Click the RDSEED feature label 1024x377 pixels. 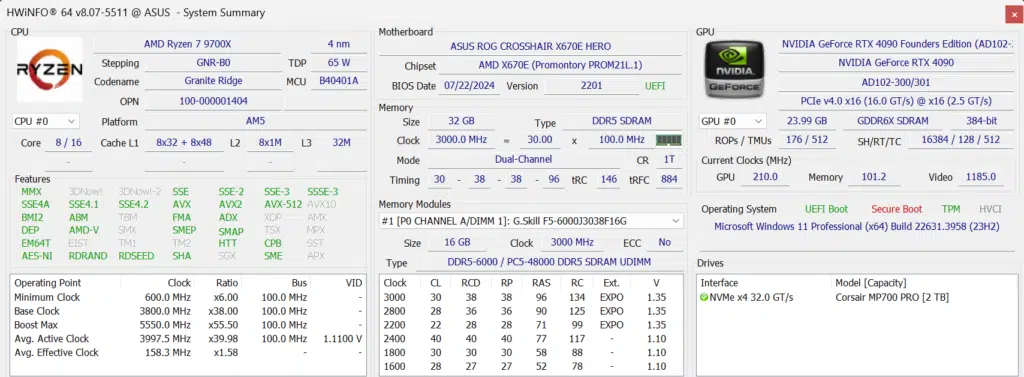click(136, 255)
